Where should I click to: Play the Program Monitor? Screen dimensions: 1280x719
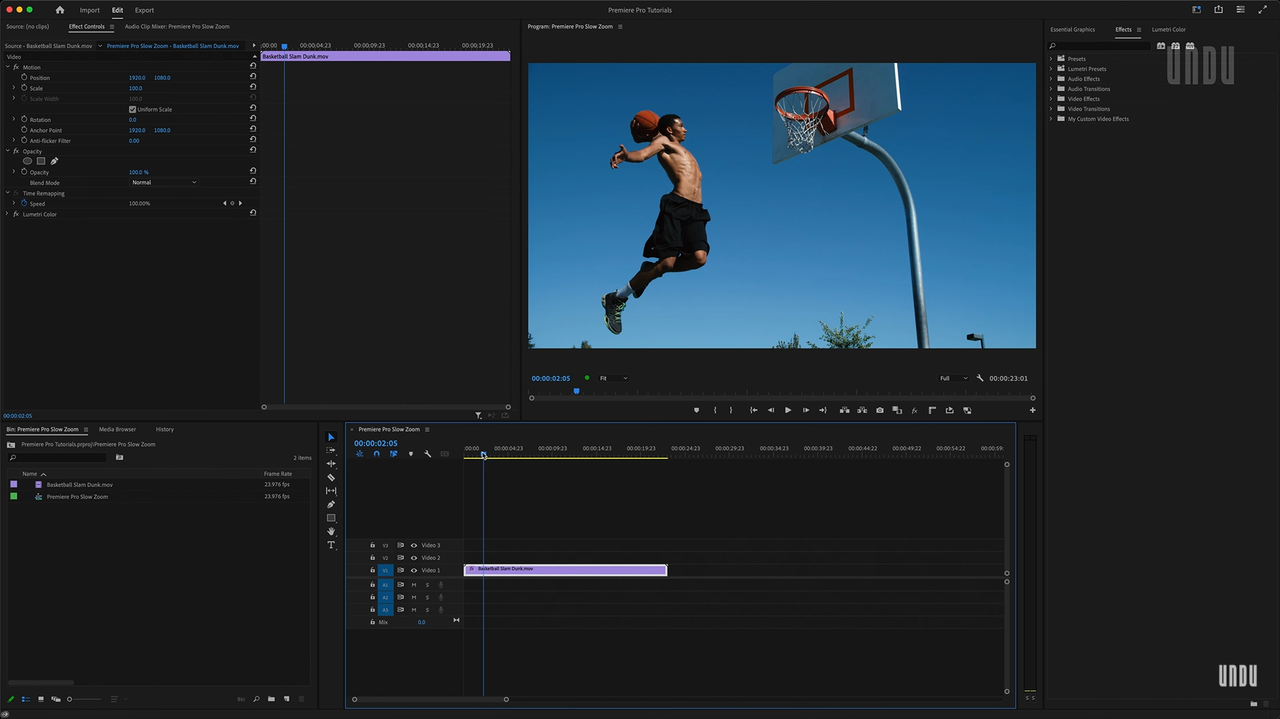click(x=788, y=410)
